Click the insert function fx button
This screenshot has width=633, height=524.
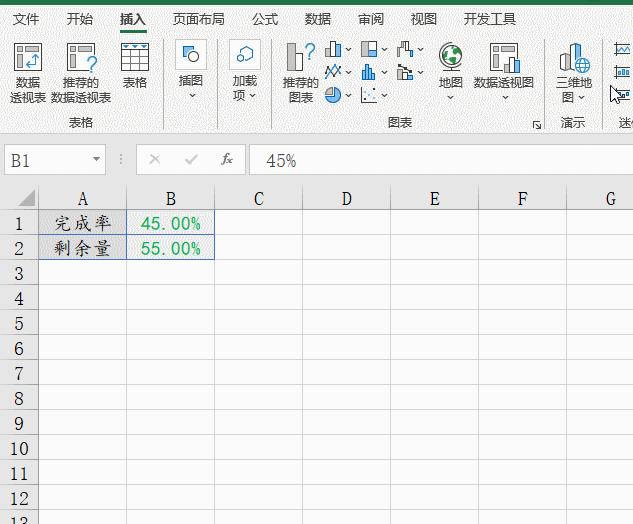[x=227, y=159]
